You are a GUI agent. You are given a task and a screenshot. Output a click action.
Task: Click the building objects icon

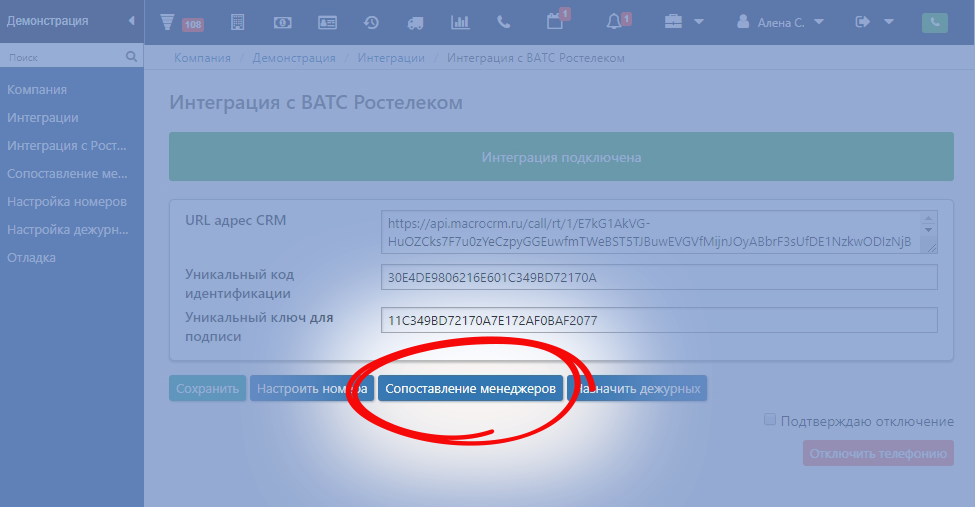[x=237, y=22]
